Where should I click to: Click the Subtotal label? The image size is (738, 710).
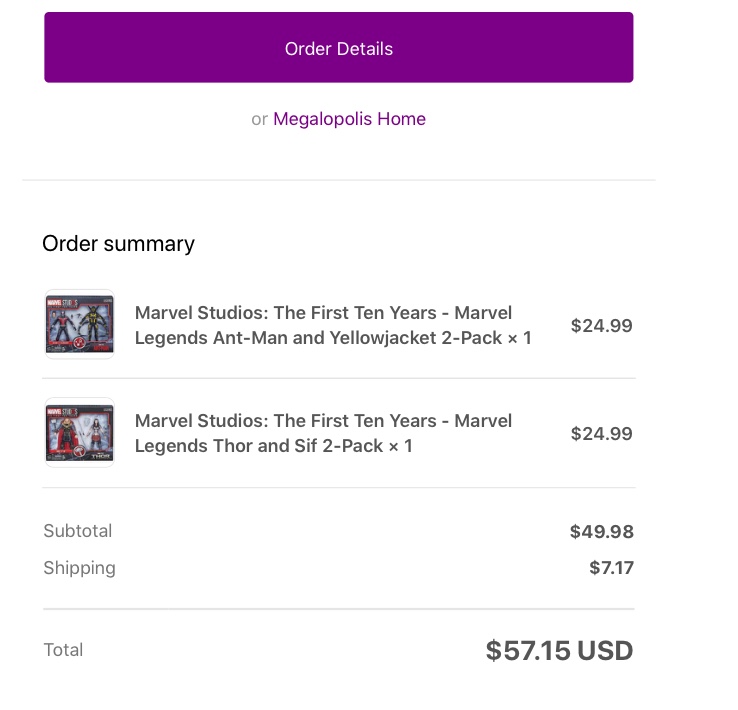tap(78, 531)
